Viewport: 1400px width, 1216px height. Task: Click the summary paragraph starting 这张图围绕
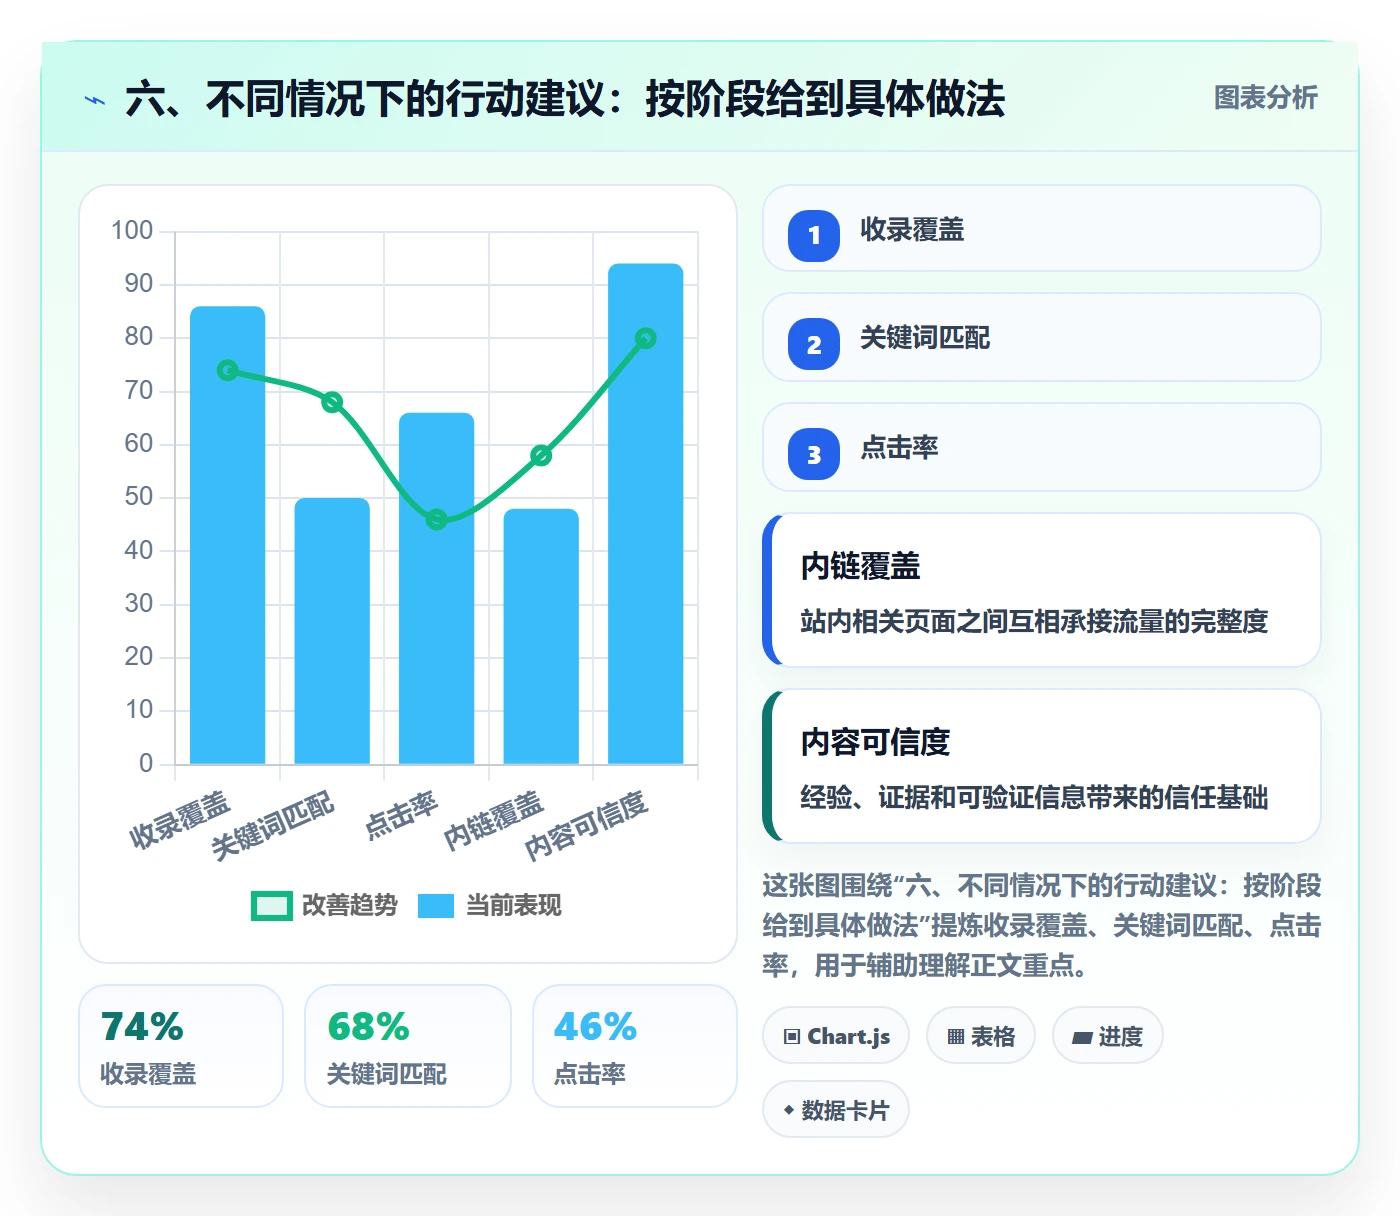click(x=1042, y=926)
